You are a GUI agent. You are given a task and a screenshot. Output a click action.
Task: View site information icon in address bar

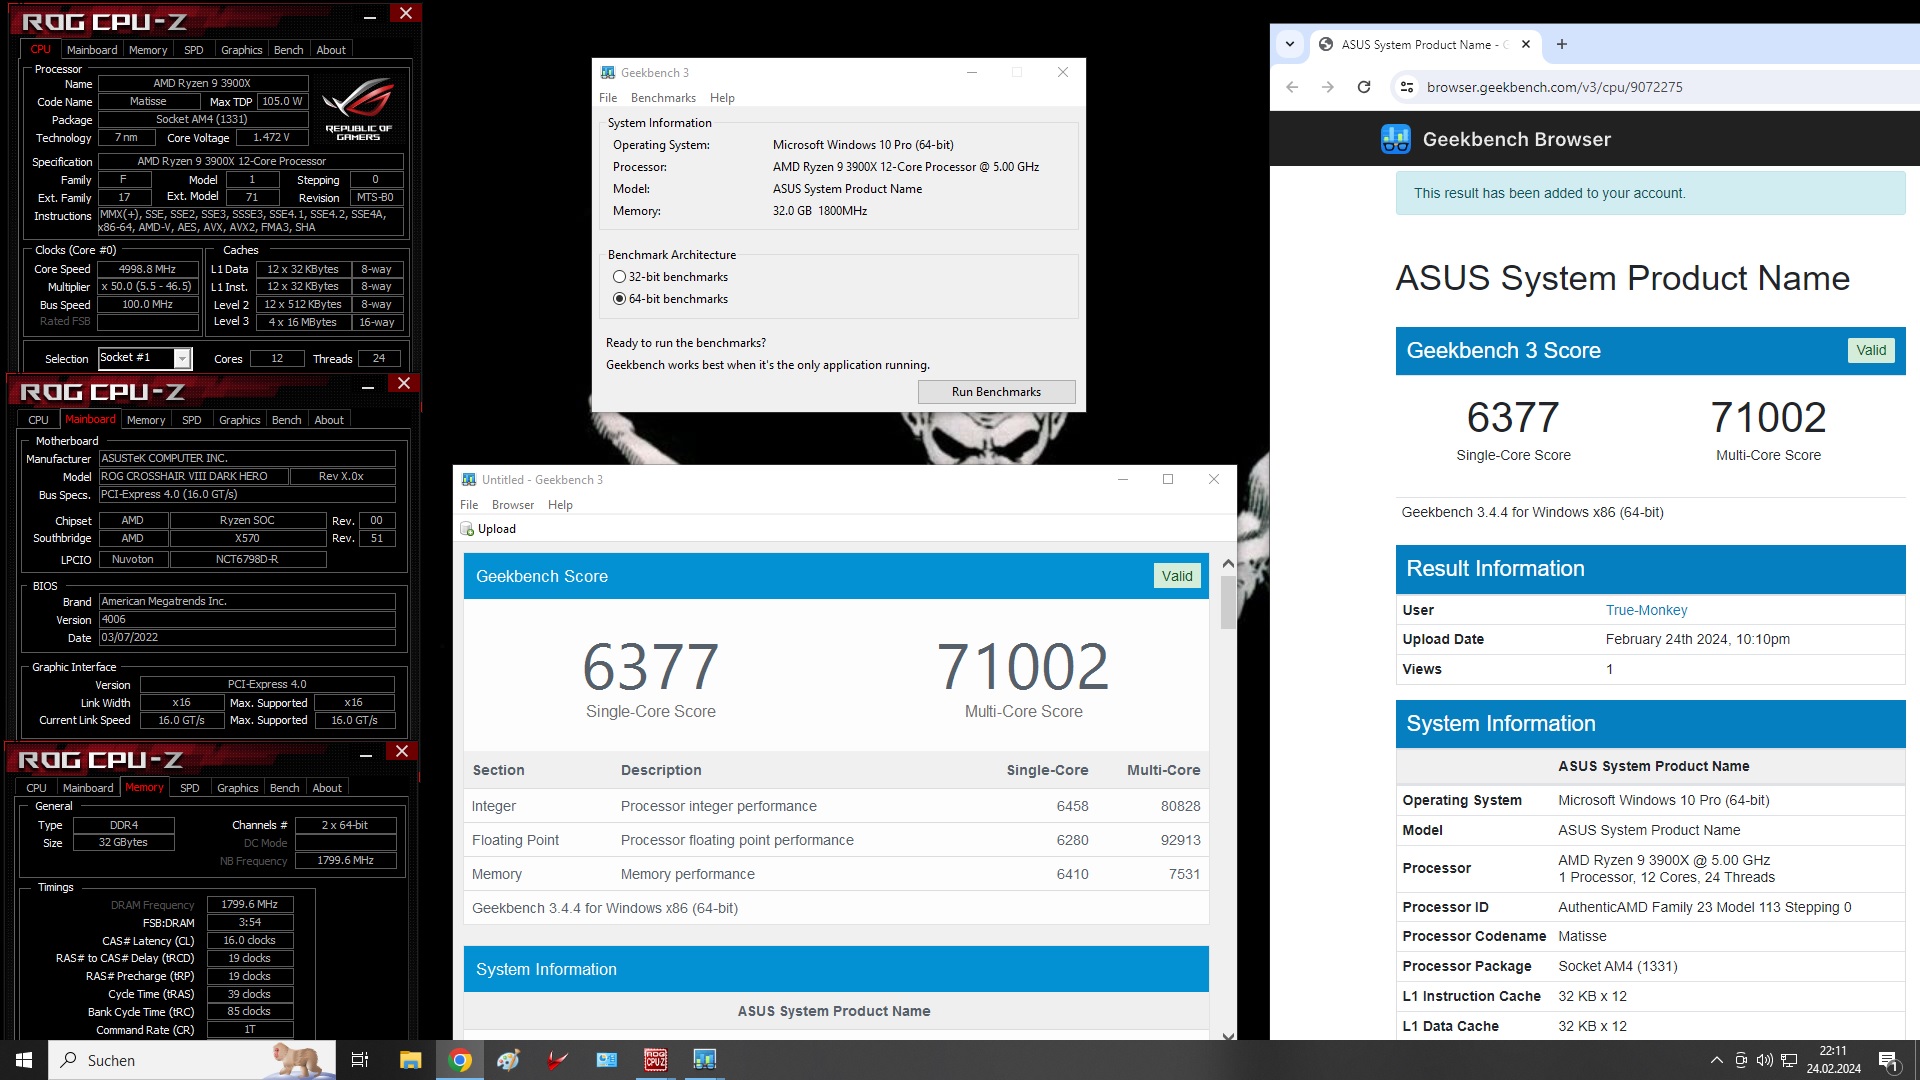[1407, 87]
